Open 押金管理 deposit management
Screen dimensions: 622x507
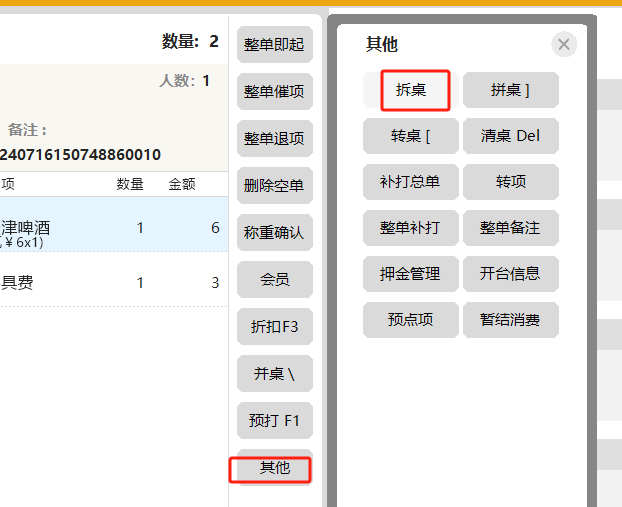tap(411, 274)
